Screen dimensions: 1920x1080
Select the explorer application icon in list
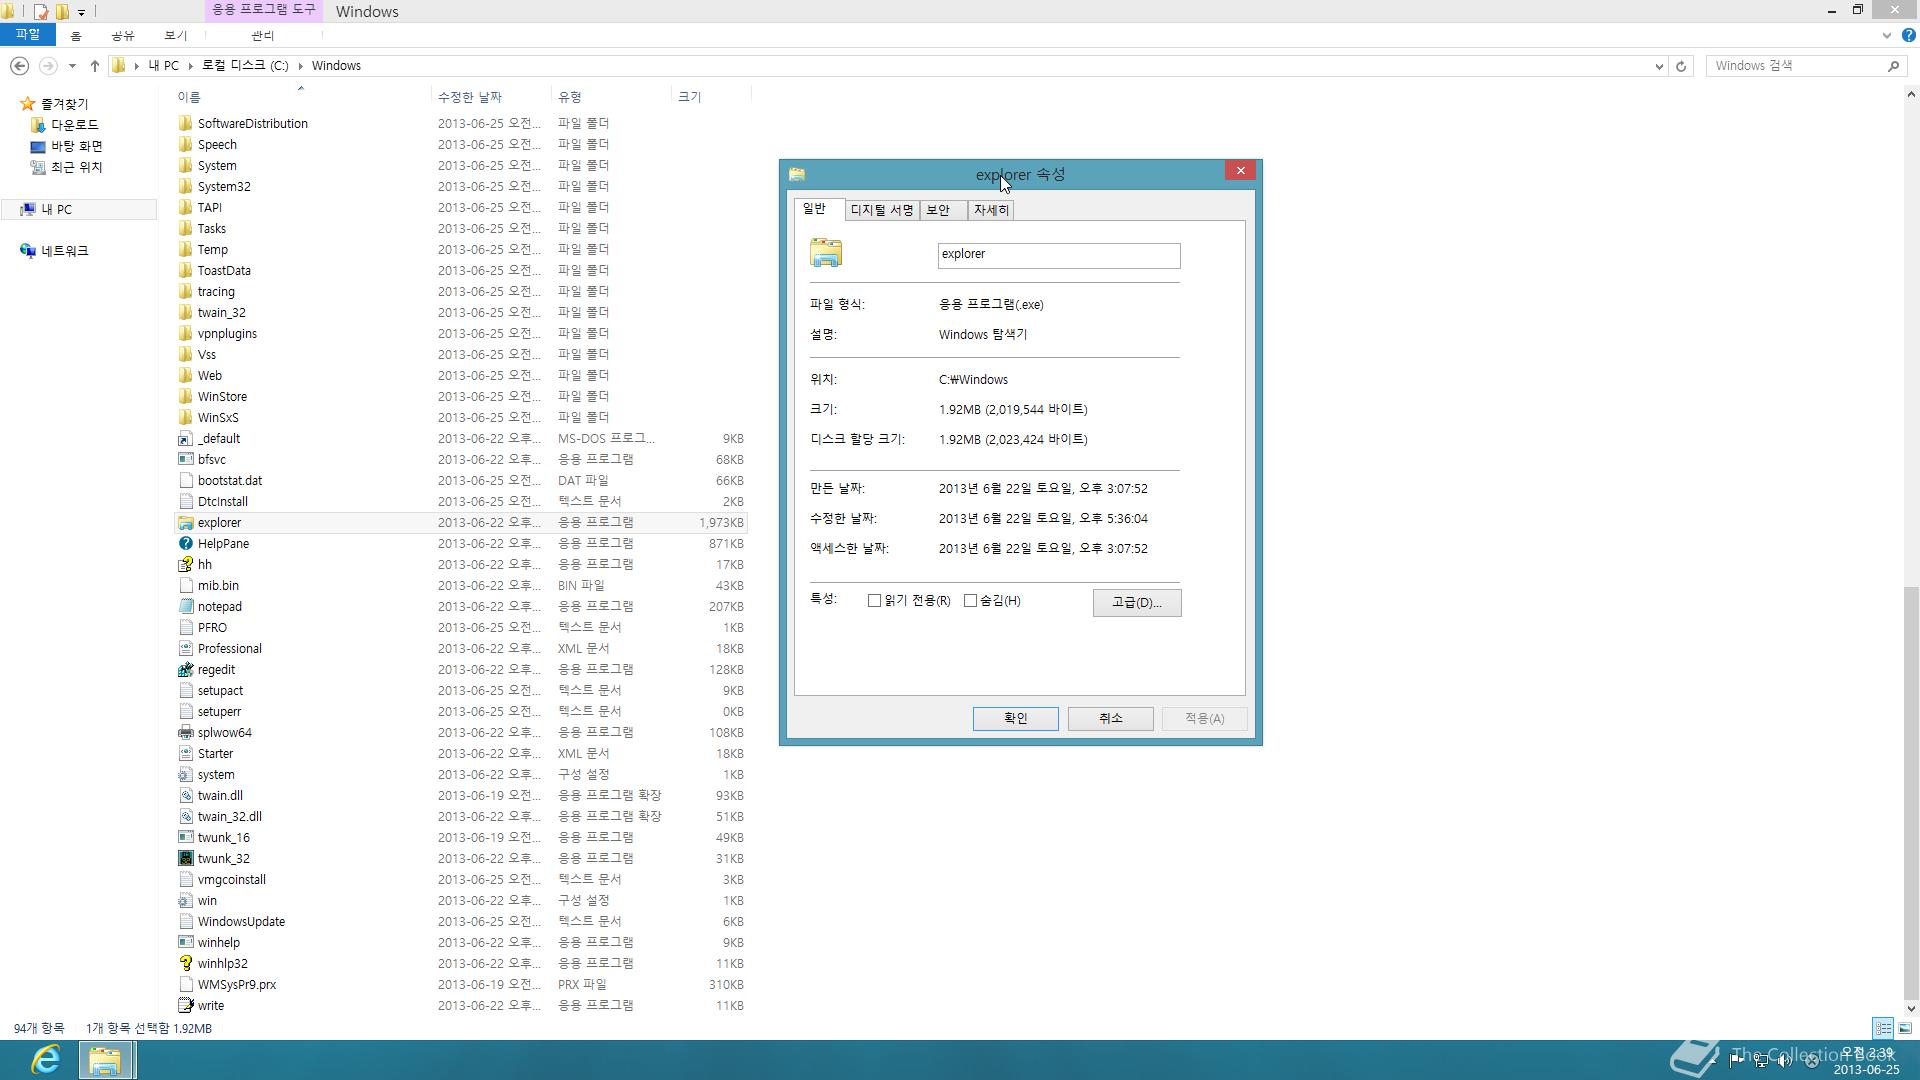click(185, 523)
